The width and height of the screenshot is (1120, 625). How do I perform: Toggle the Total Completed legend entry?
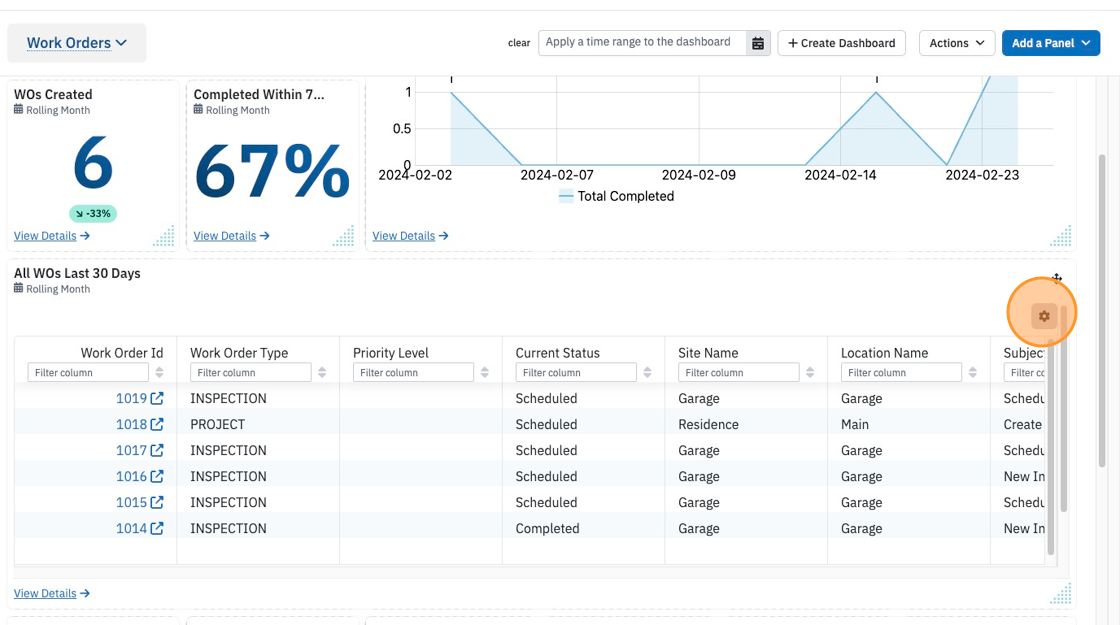click(616, 196)
